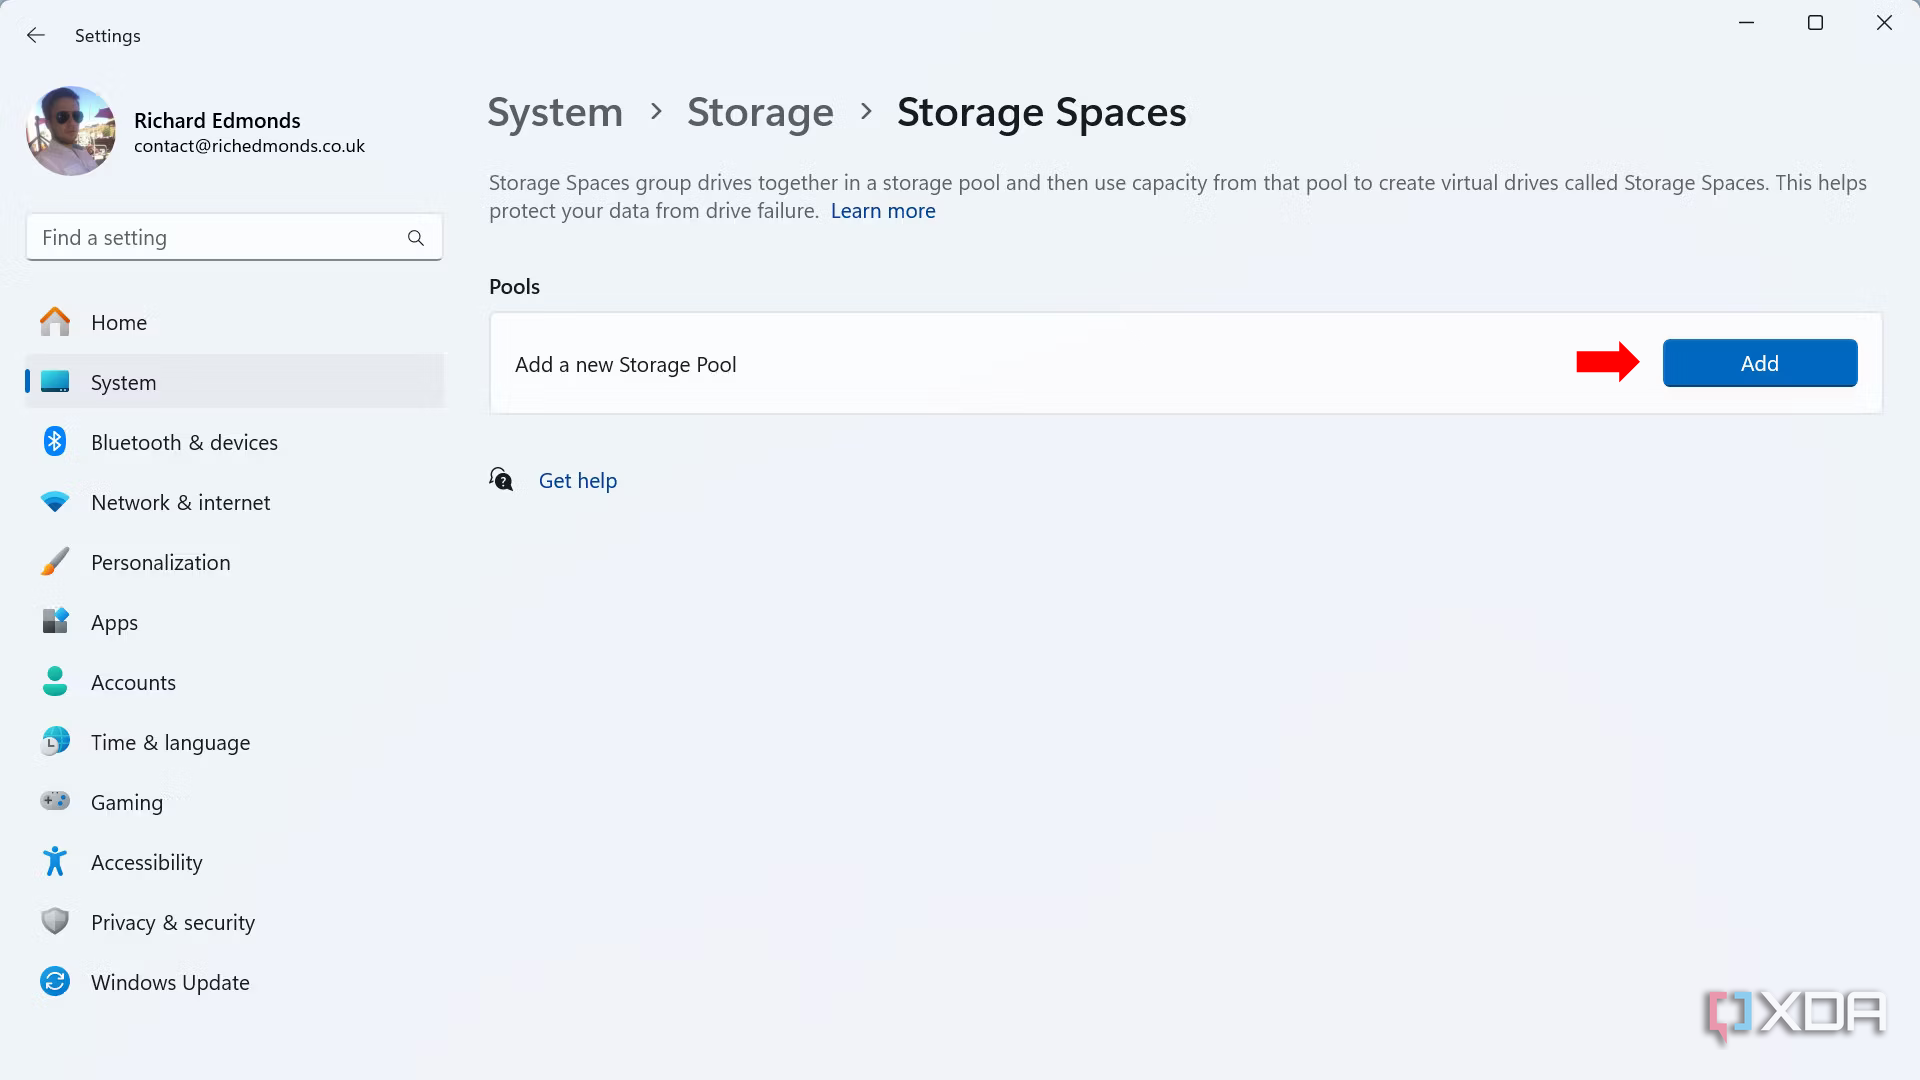Select System in the sidebar
This screenshot has width=1920, height=1080.
tap(123, 383)
